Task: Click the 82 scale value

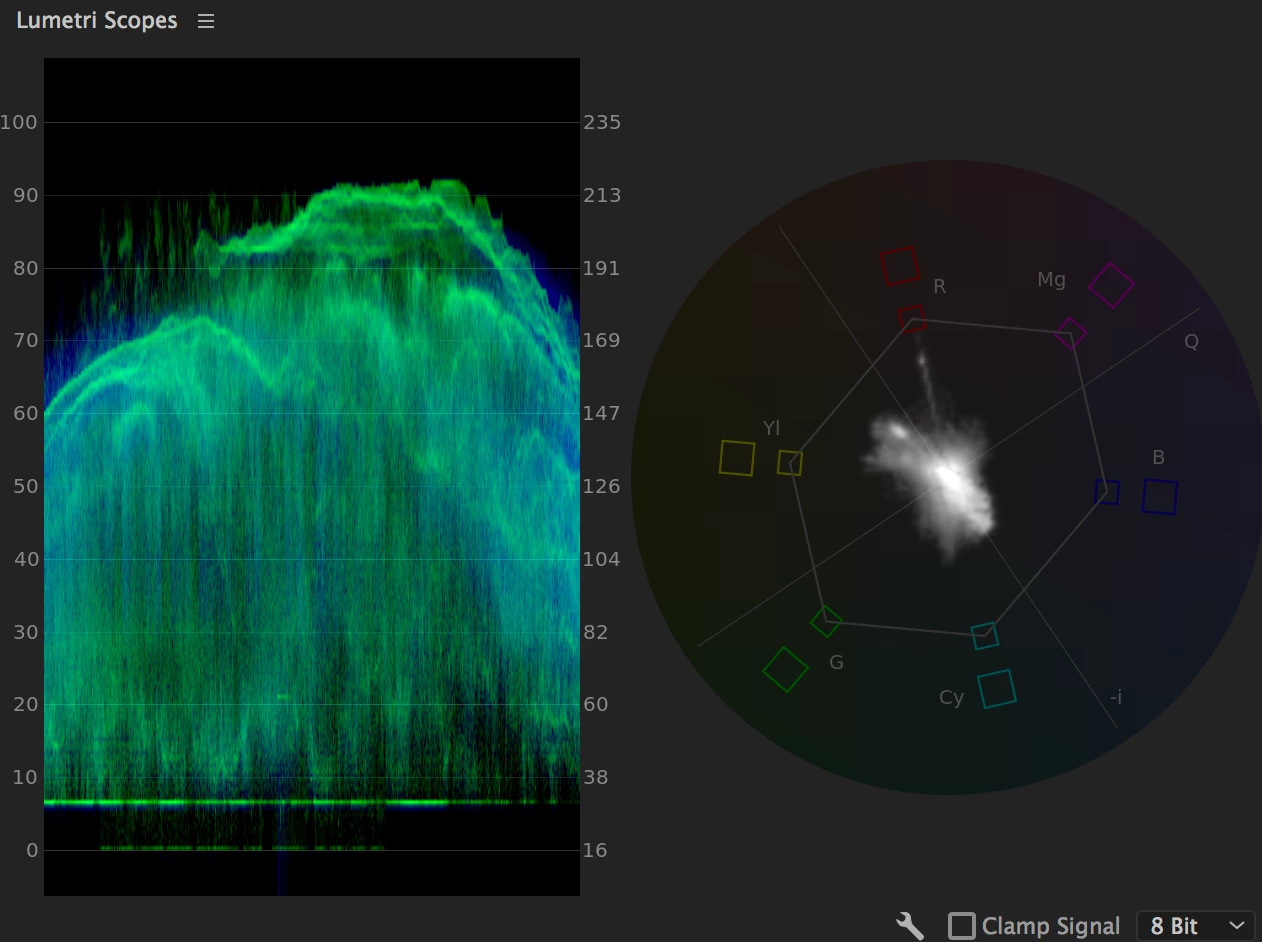Action: [596, 632]
